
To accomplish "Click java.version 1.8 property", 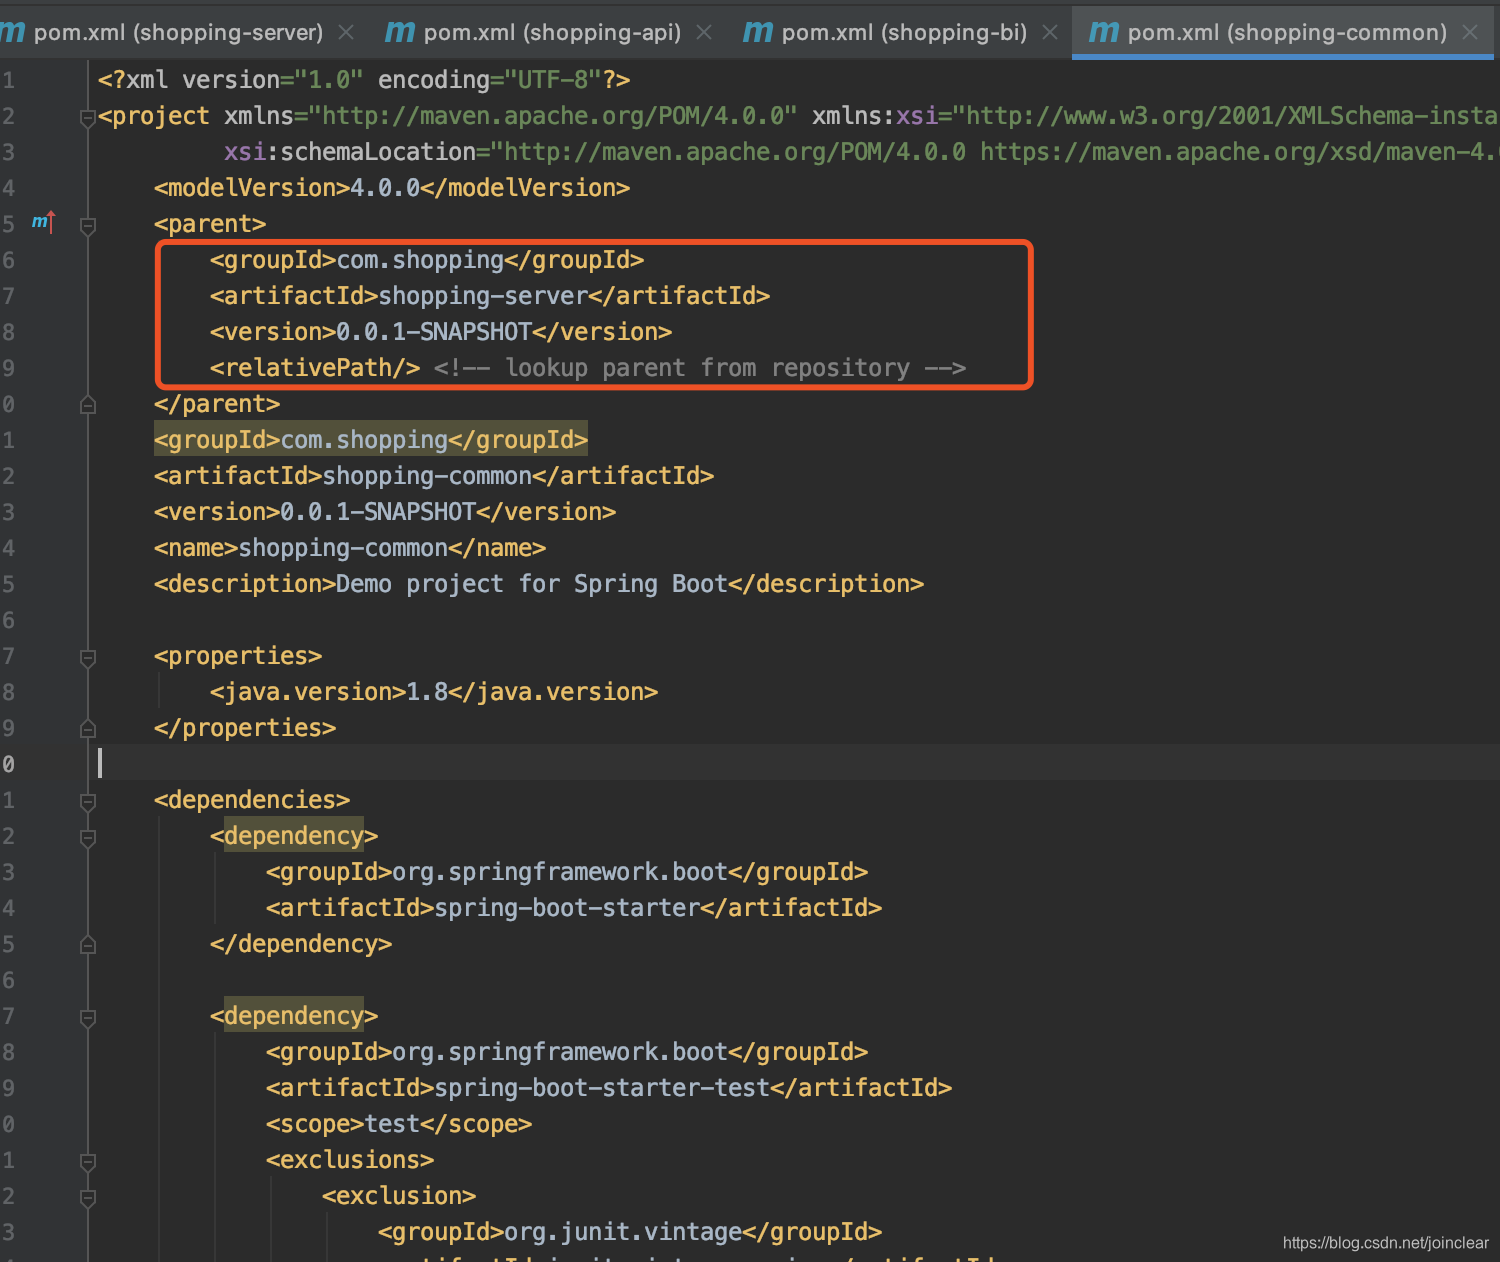I will [x=434, y=692].
